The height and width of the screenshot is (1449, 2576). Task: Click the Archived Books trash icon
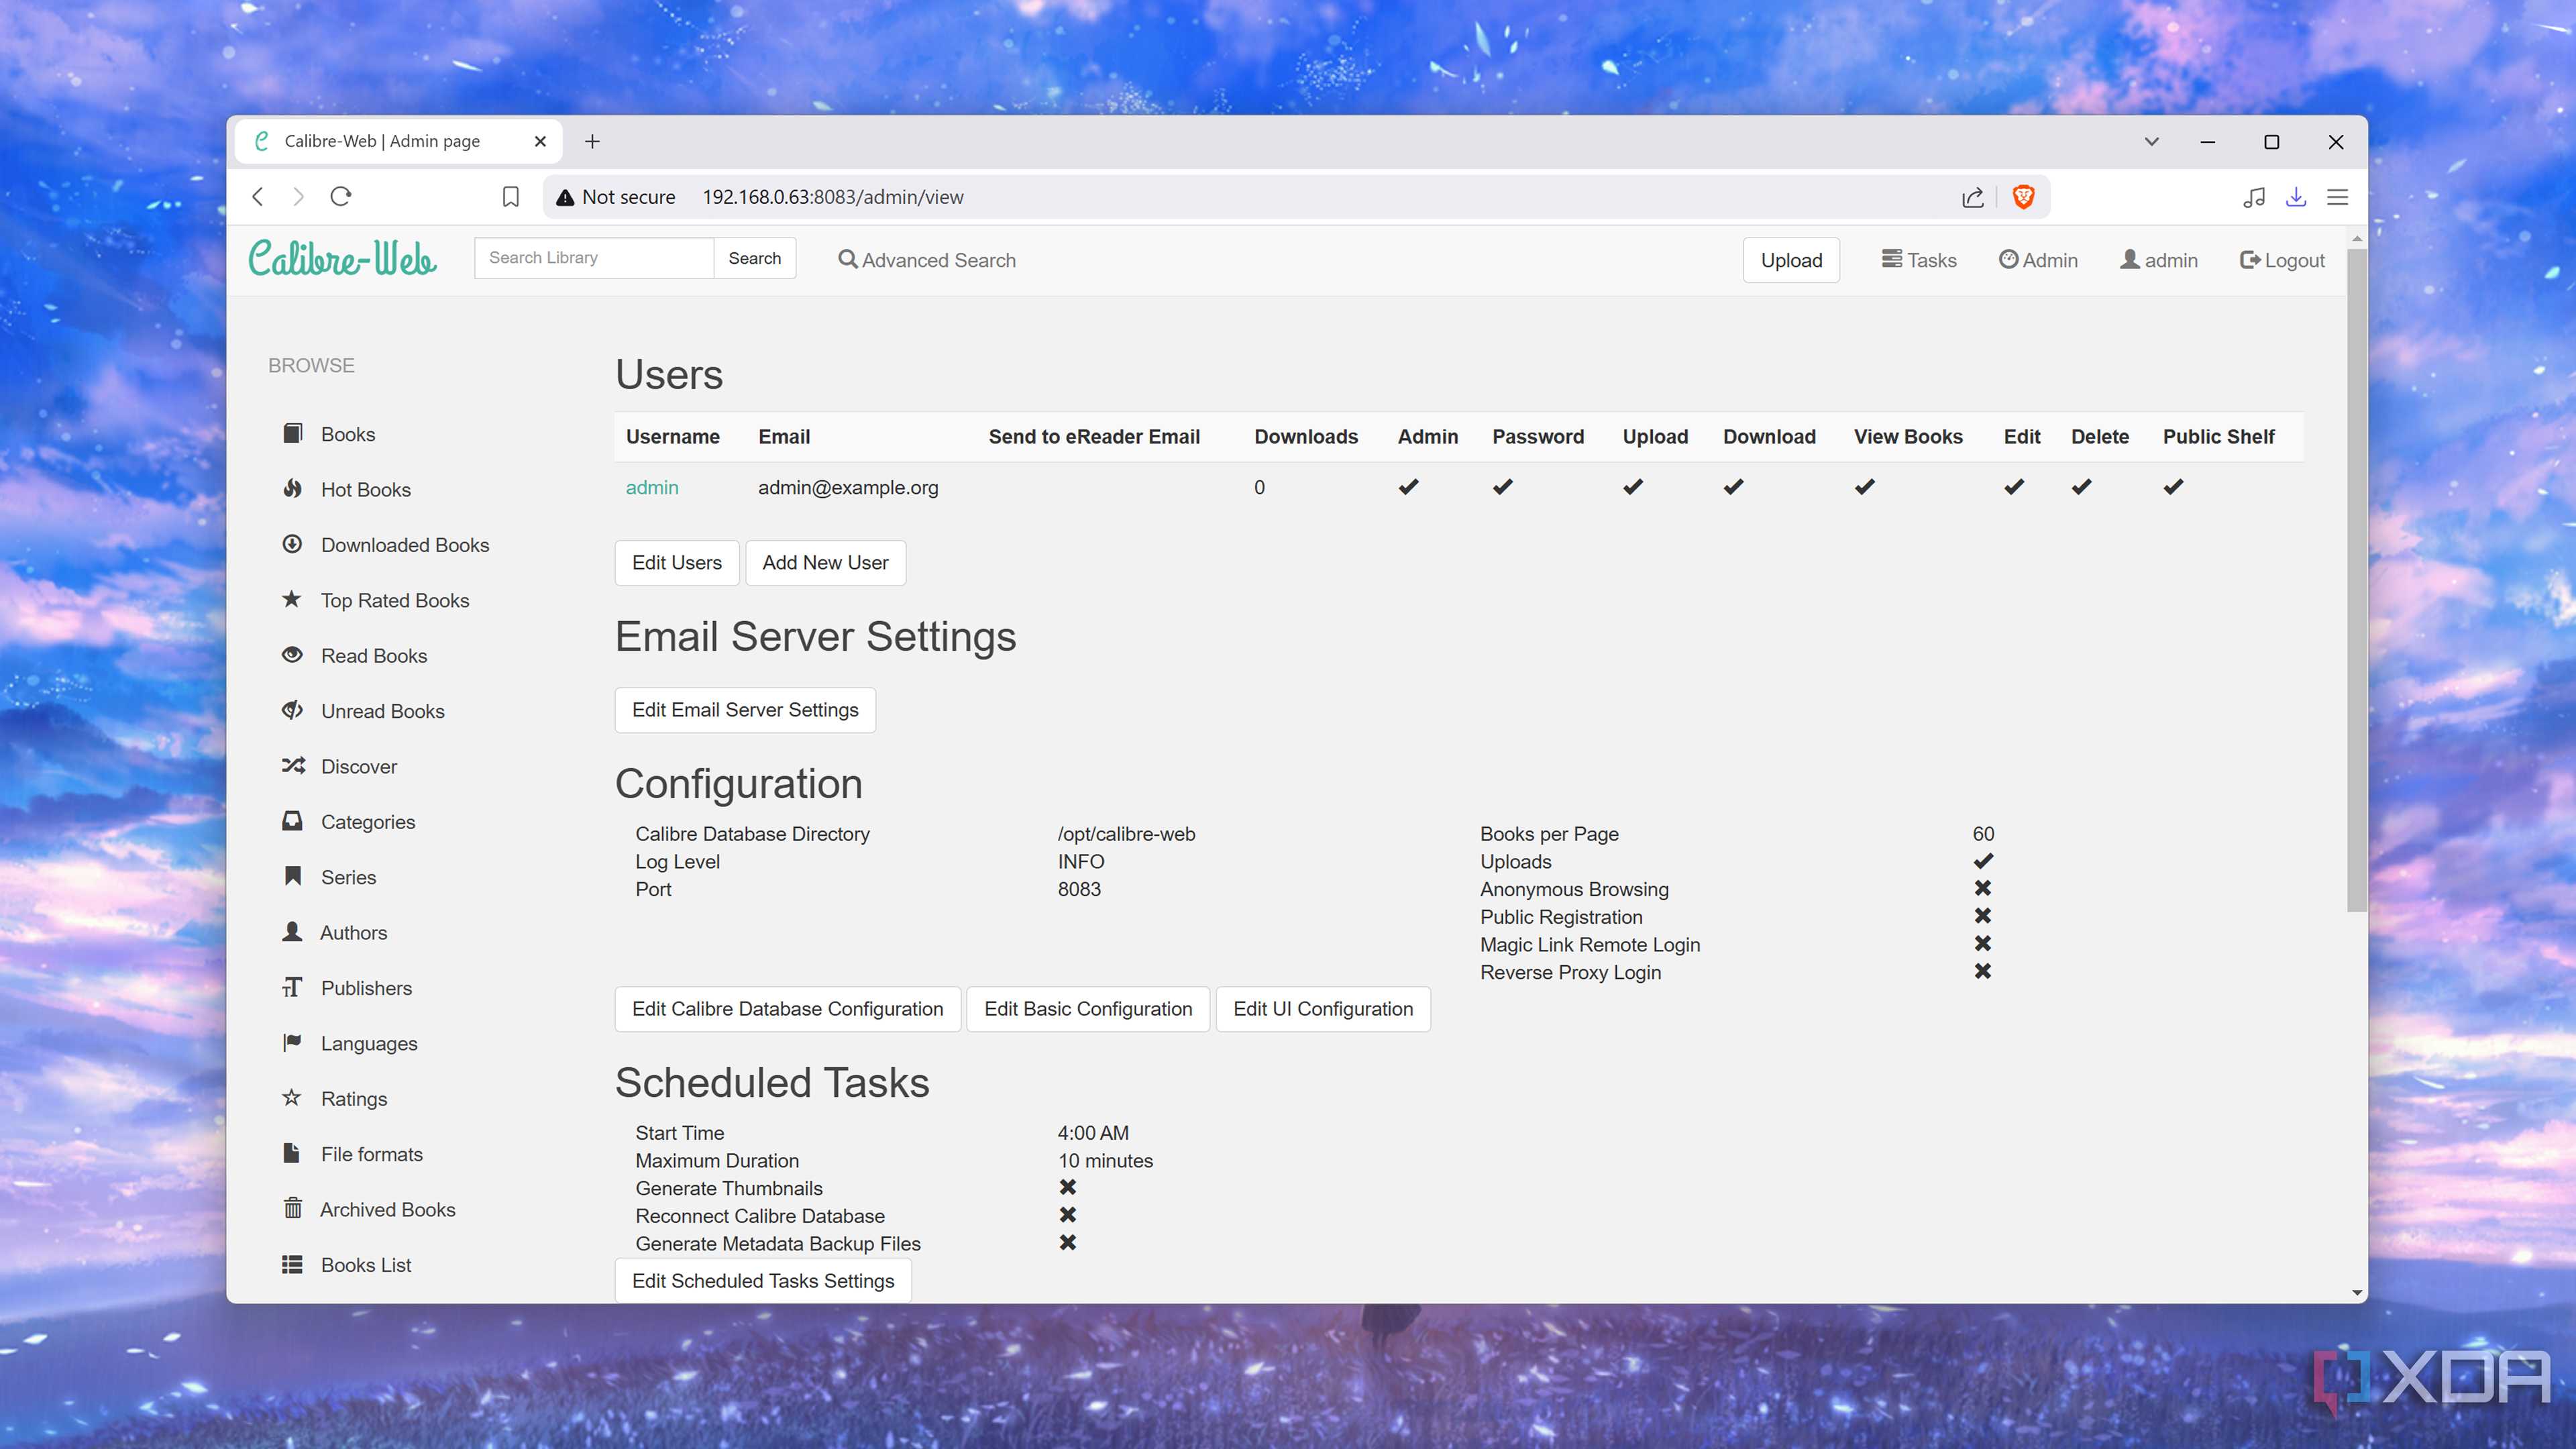(292, 1209)
